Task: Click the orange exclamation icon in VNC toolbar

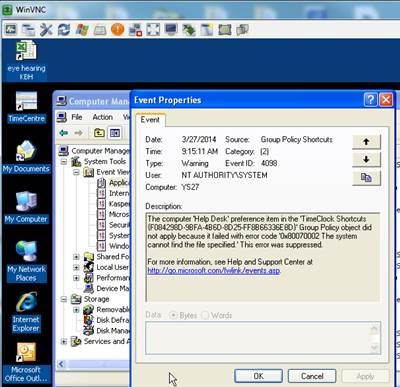Action: tap(117, 29)
